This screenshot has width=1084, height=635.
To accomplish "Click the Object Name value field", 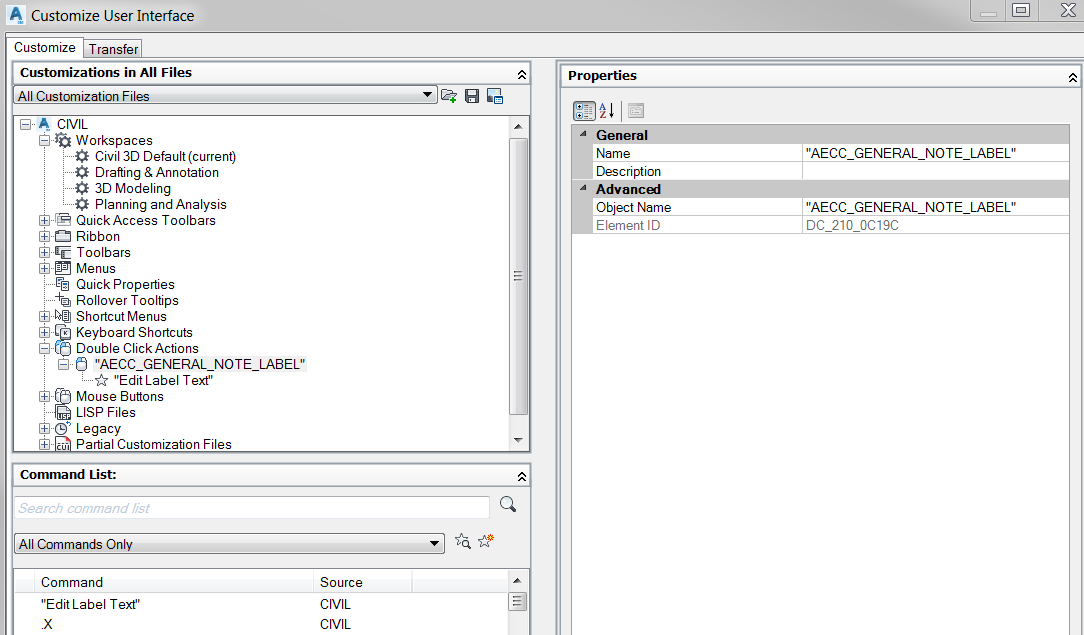I will coord(935,207).
